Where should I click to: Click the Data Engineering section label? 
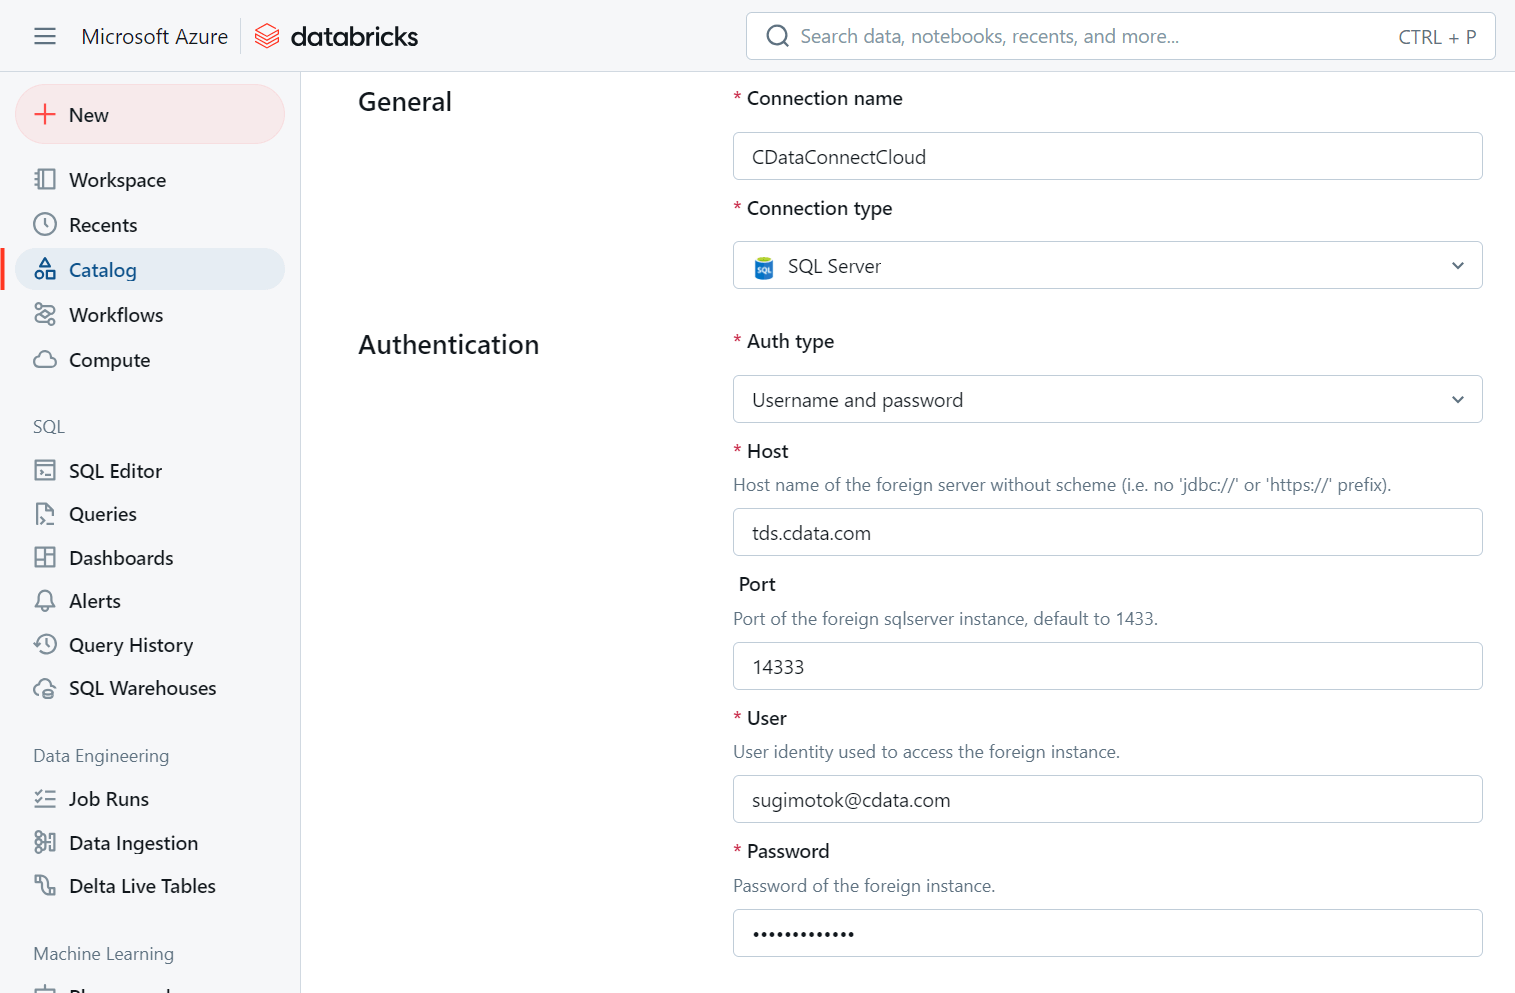coord(101,755)
